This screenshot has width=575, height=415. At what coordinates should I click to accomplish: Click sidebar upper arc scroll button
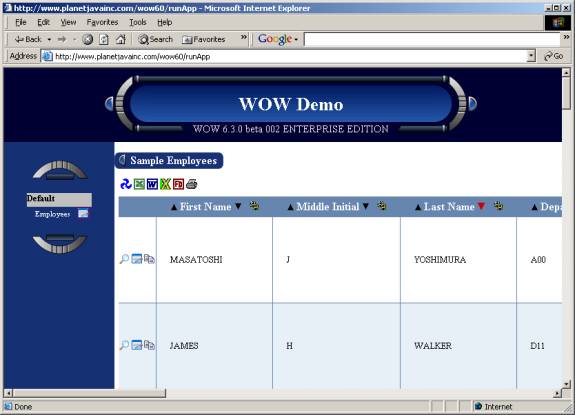(60, 170)
